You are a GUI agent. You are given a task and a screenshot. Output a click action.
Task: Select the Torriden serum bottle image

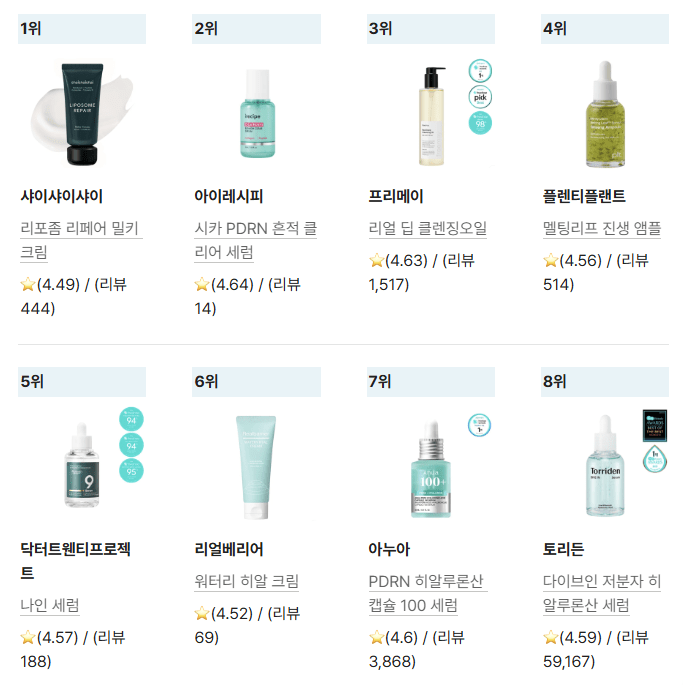coord(605,466)
